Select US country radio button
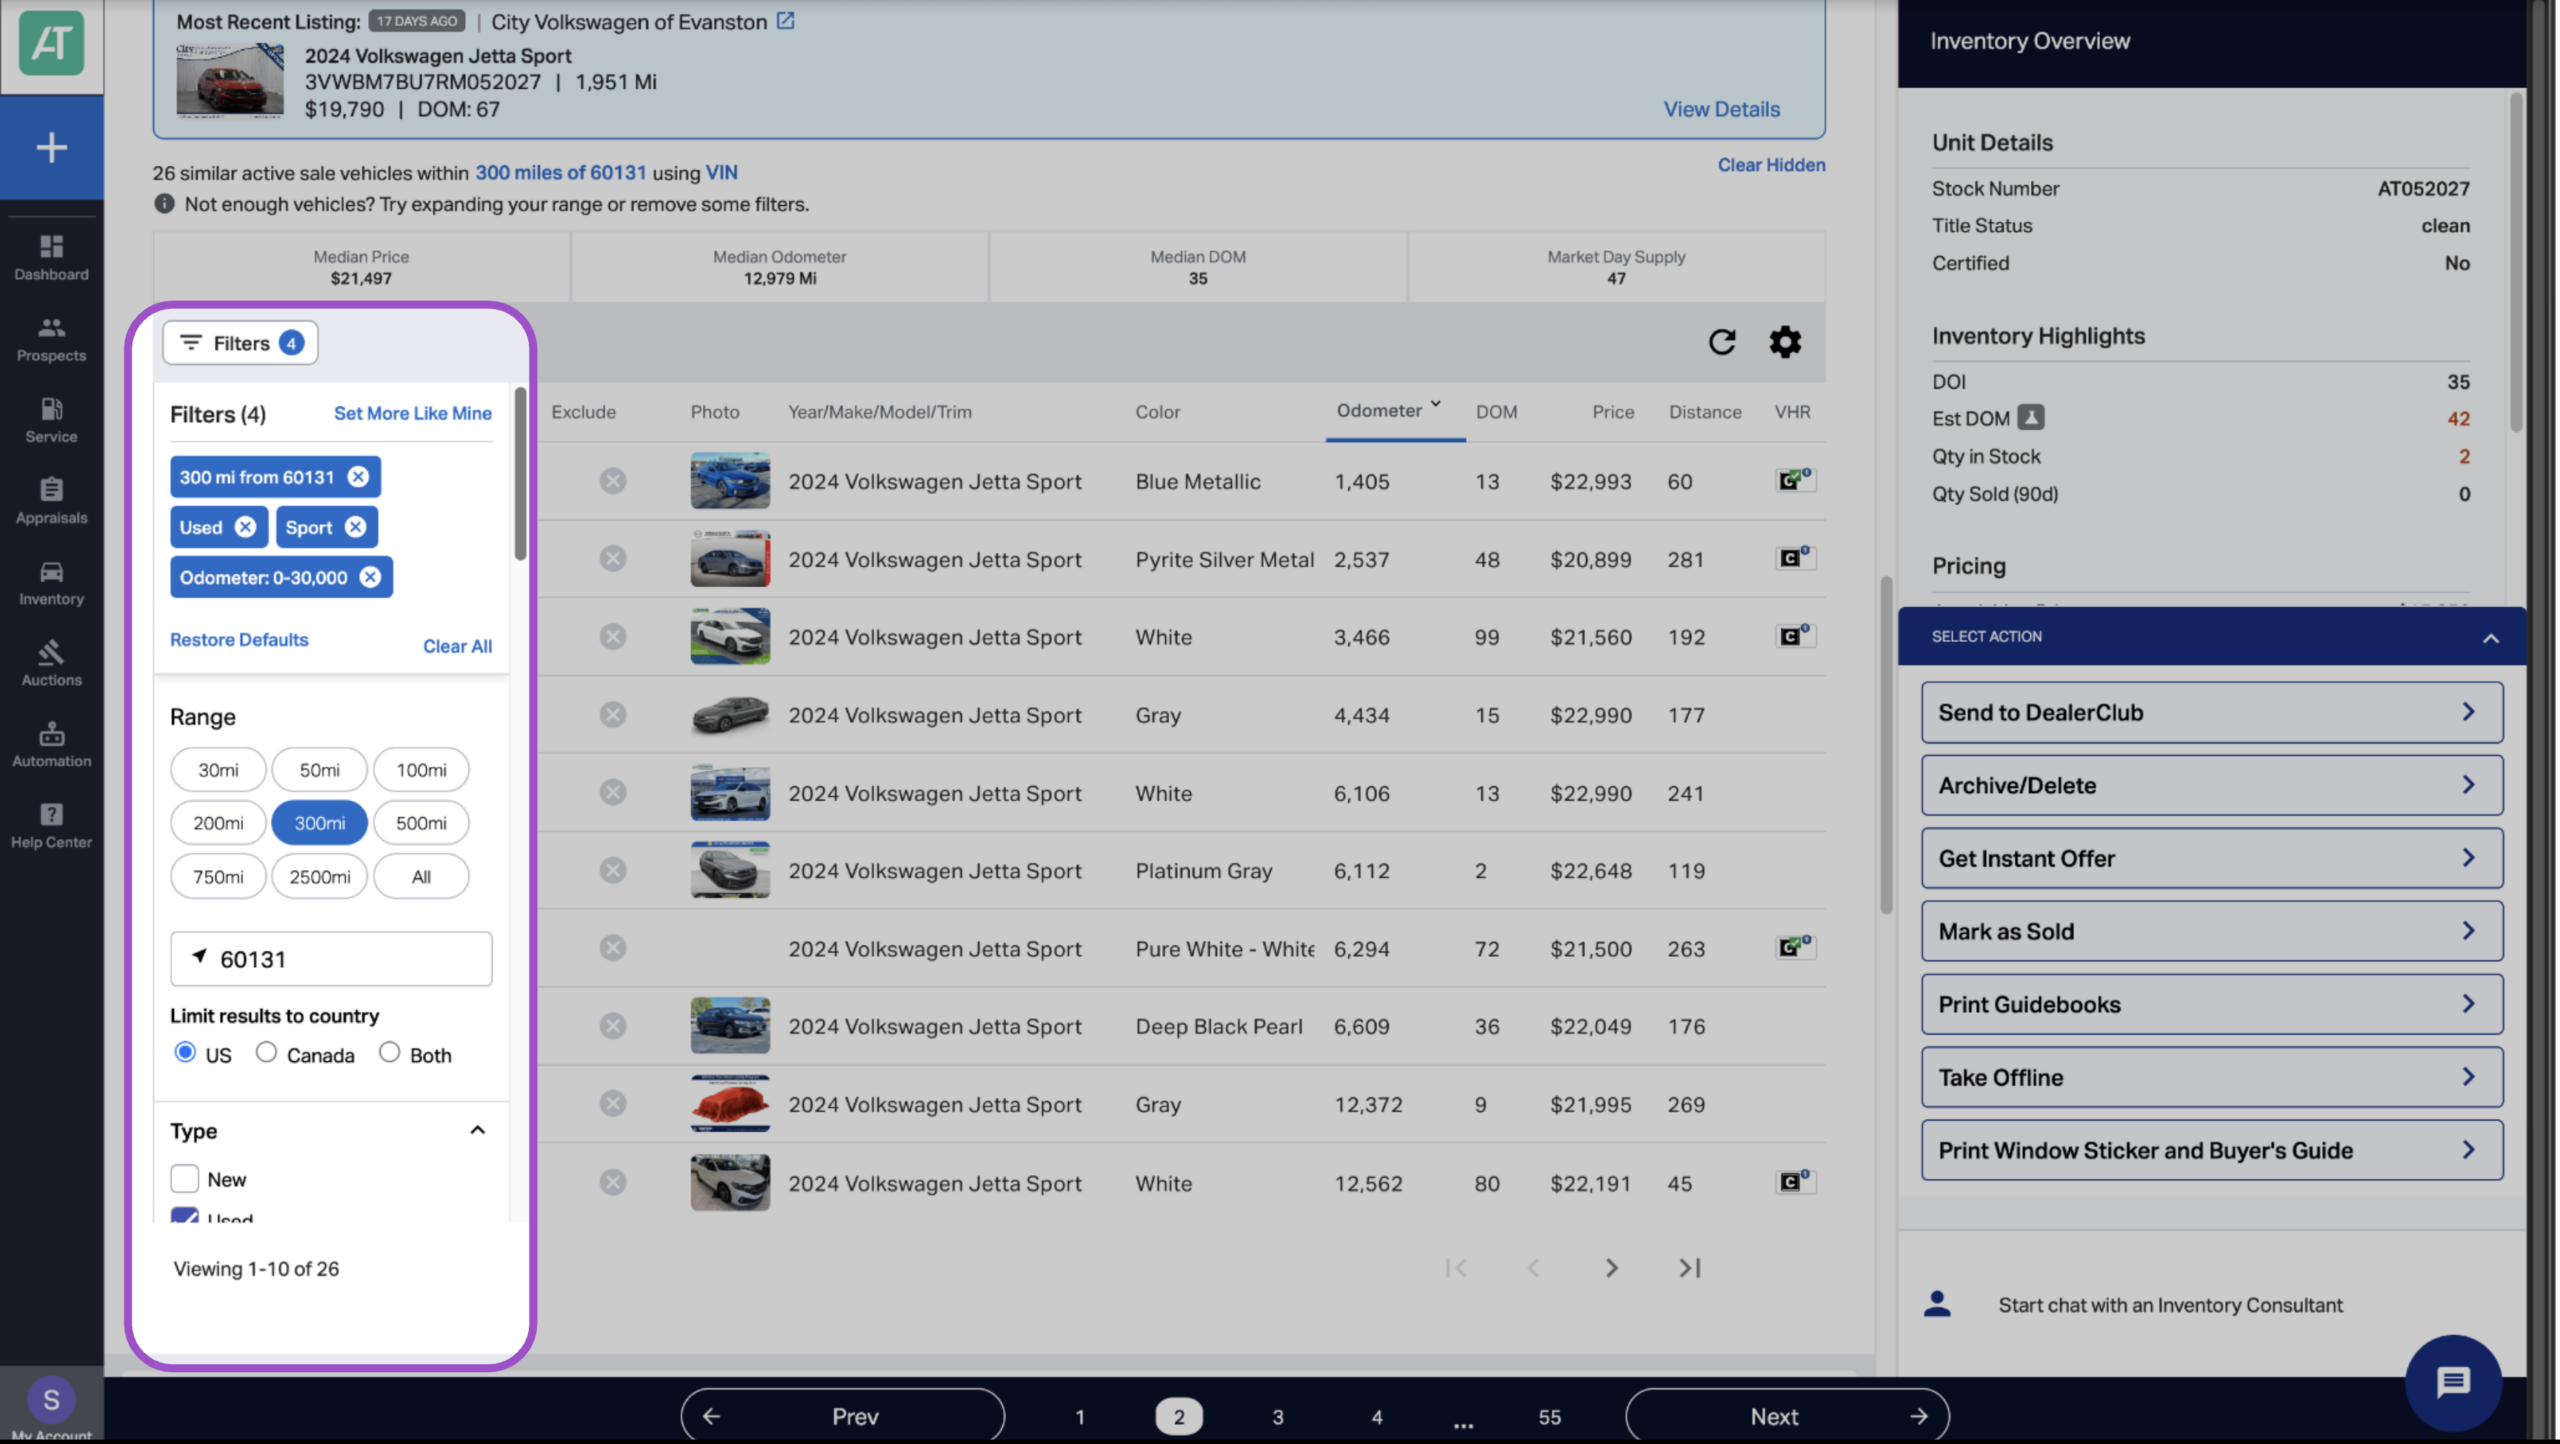The image size is (2560, 1444). pos(185,1052)
